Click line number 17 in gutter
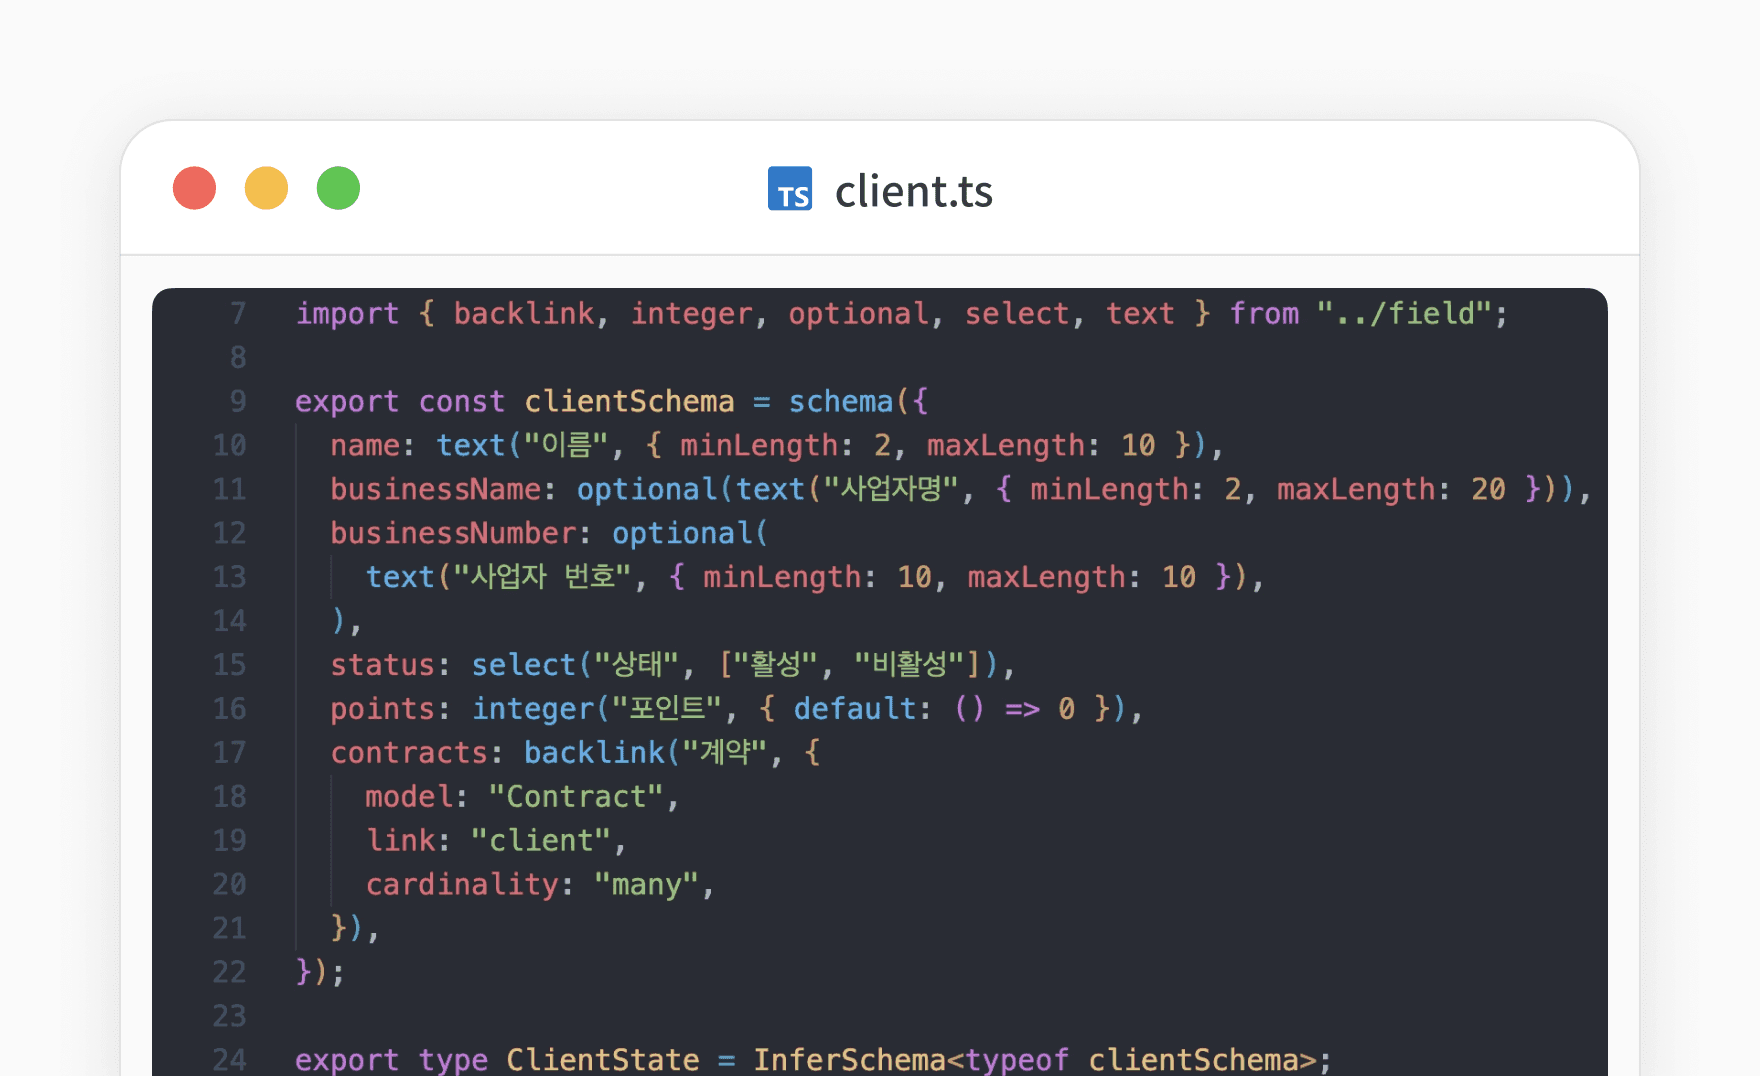 click(230, 753)
